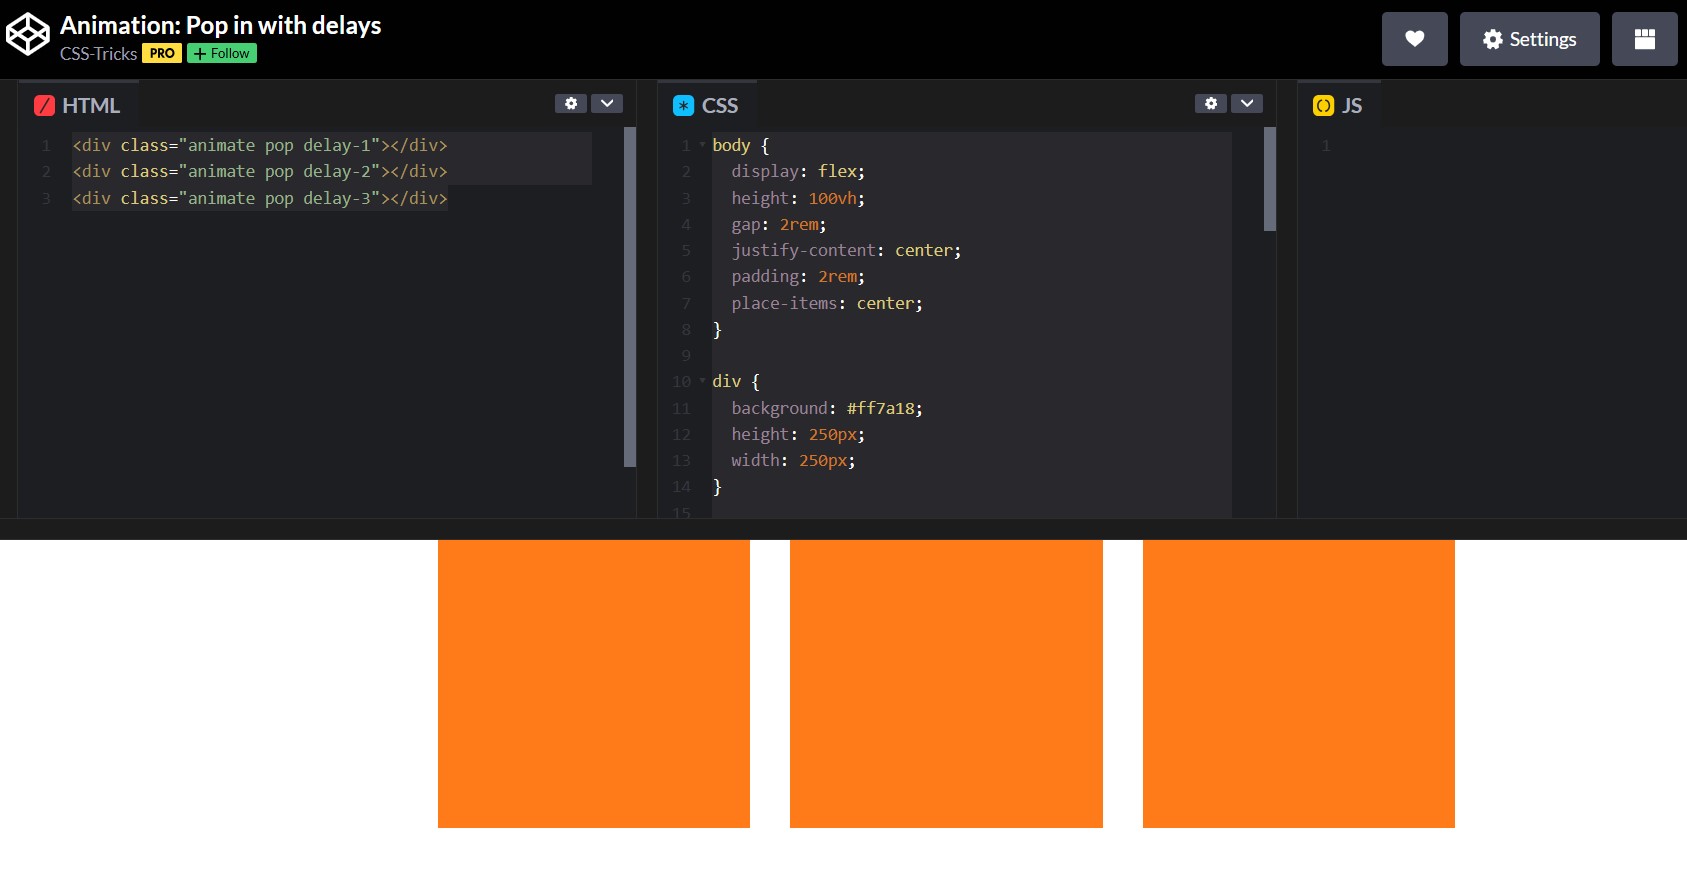Click the middle orange preview box

tap(946, 684)
